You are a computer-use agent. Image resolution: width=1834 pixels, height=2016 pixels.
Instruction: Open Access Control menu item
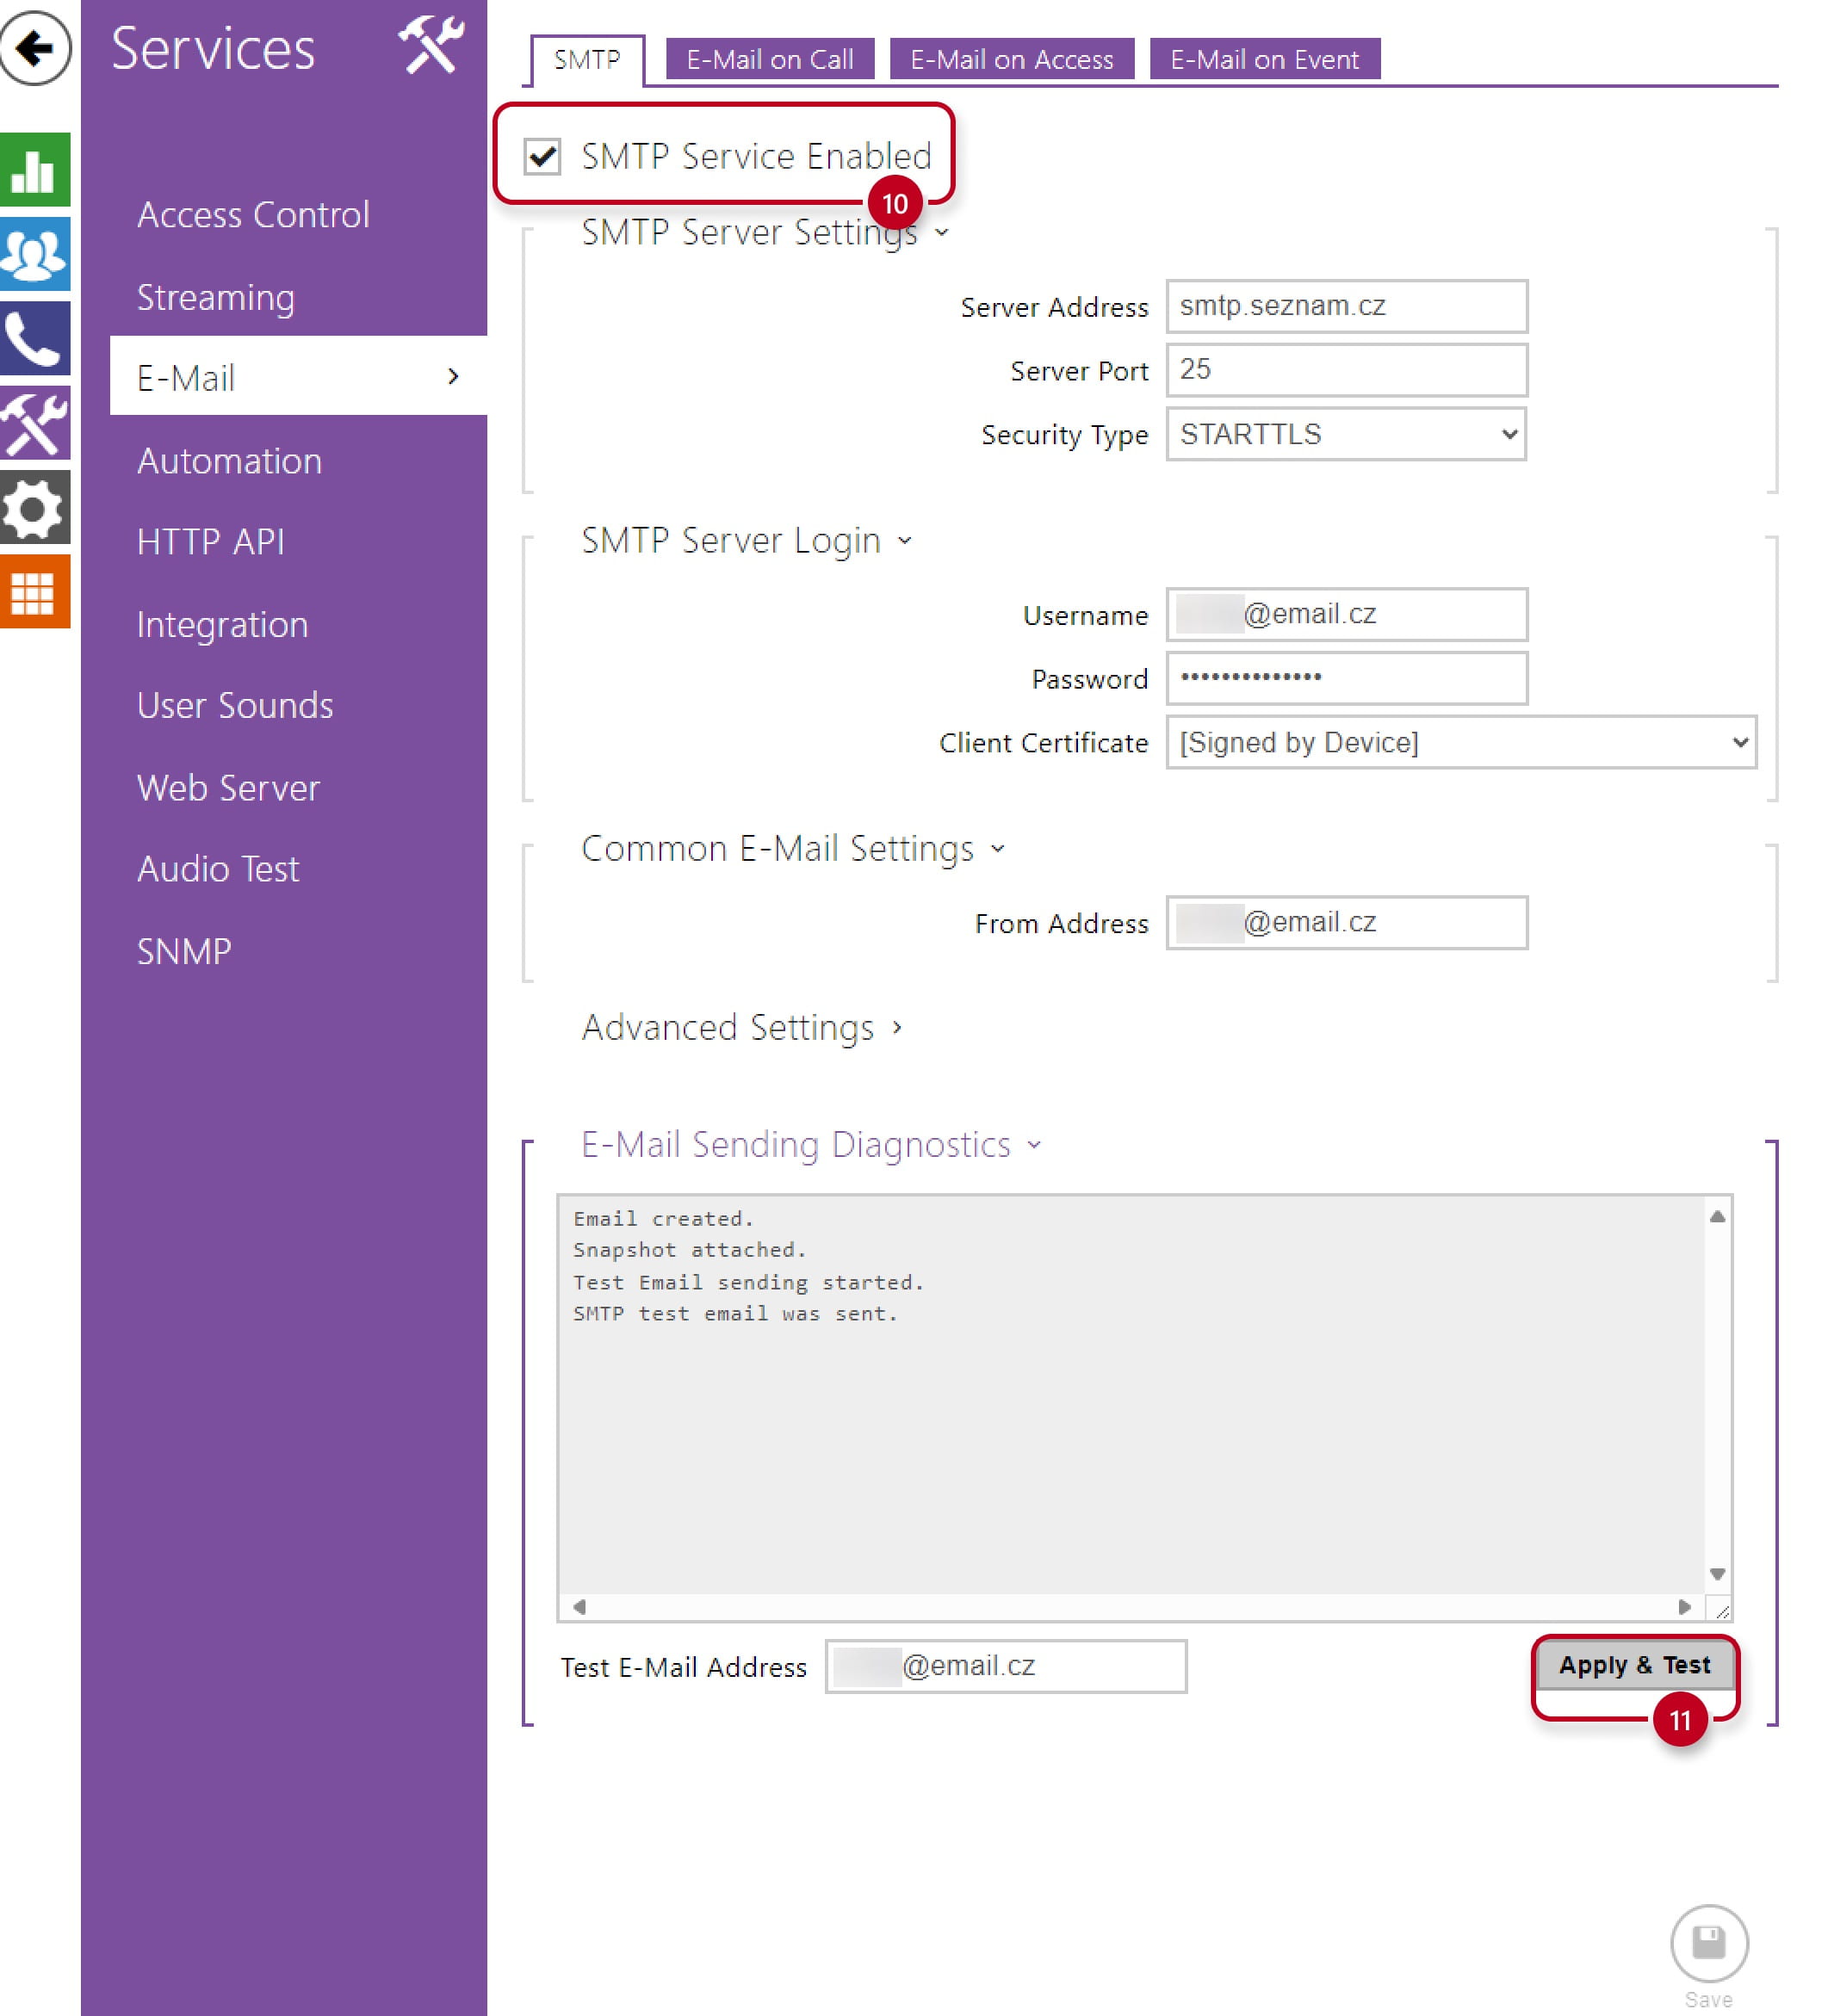[x=253, y=215]
